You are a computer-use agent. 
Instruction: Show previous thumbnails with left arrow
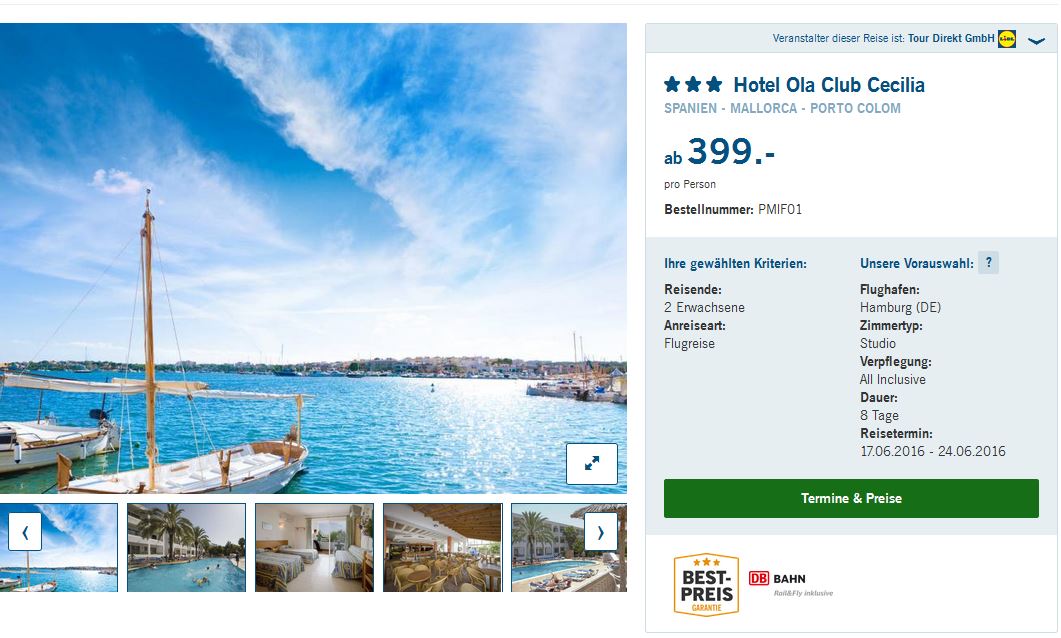point(25,532)
